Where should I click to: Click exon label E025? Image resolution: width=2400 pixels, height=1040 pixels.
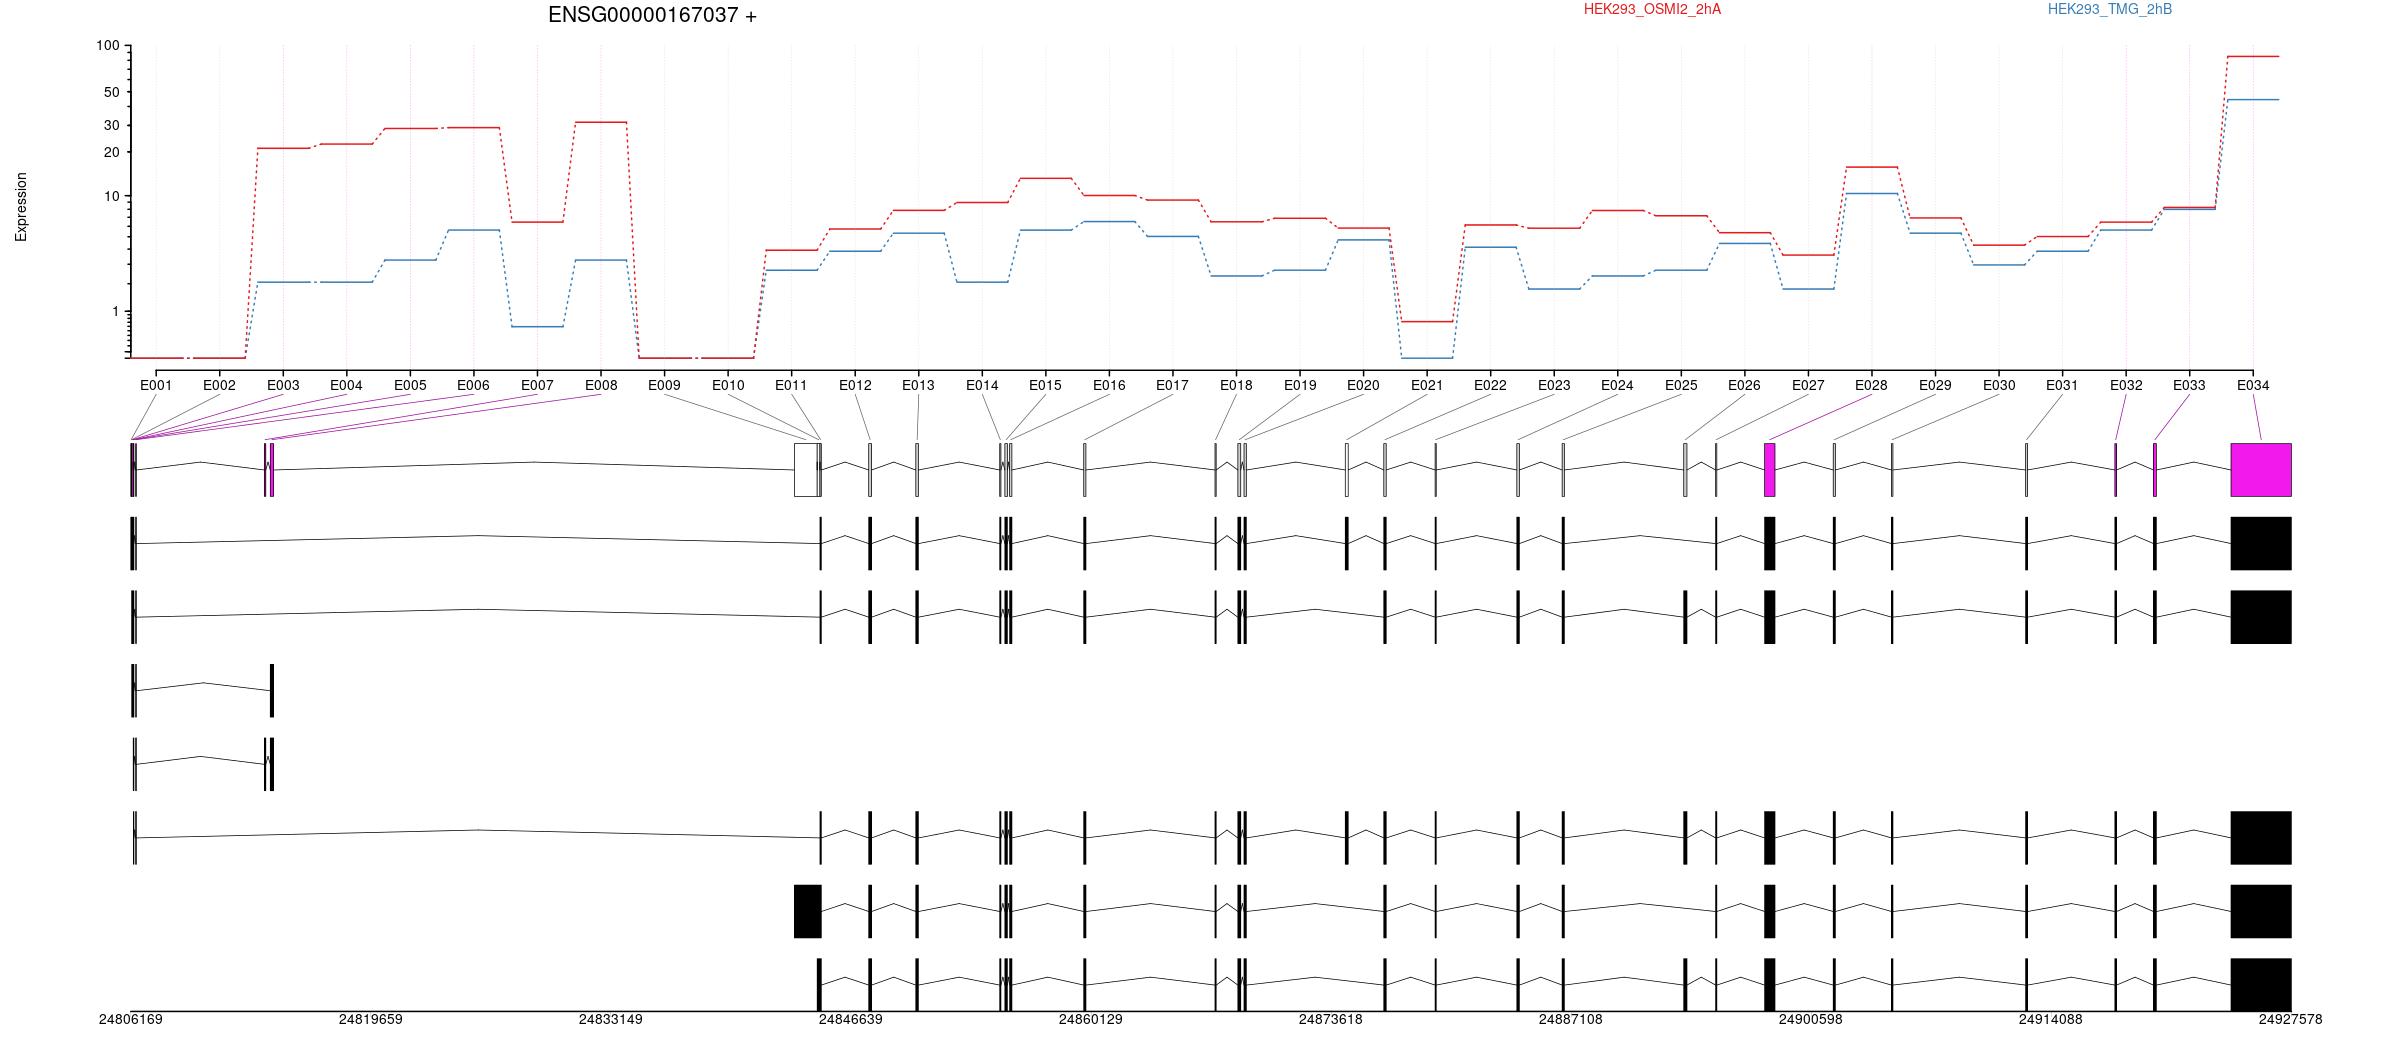(x=1681, y=385)
